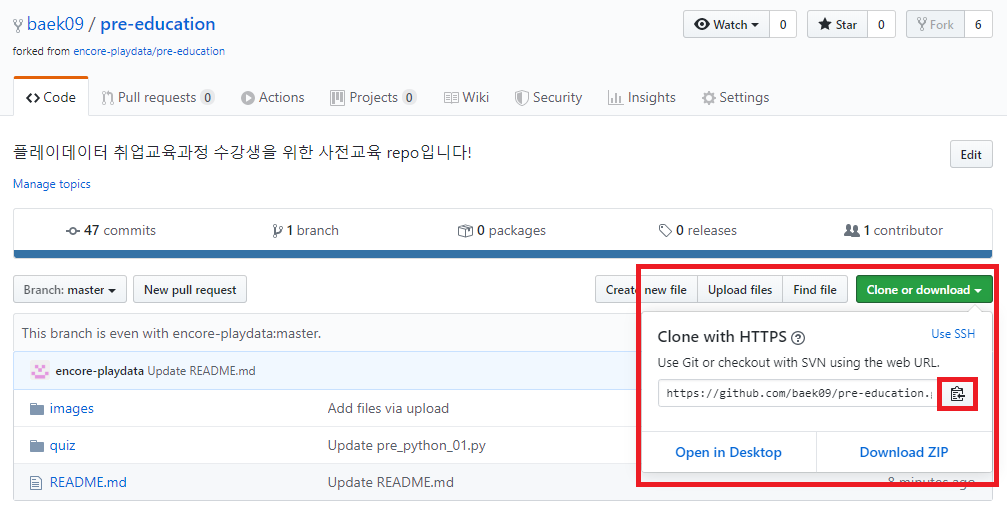Viewport: 1007px width, 511px height.
Task: Click Manage topics
Action: pos(51,184)
